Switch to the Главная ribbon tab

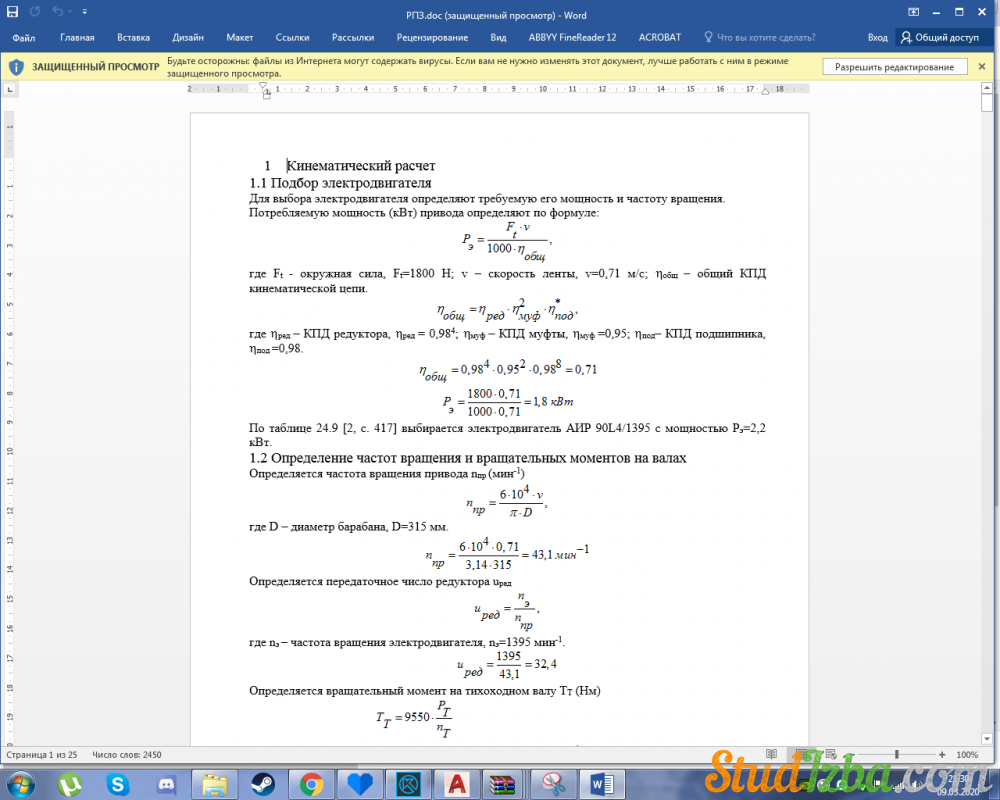point(77,38)
